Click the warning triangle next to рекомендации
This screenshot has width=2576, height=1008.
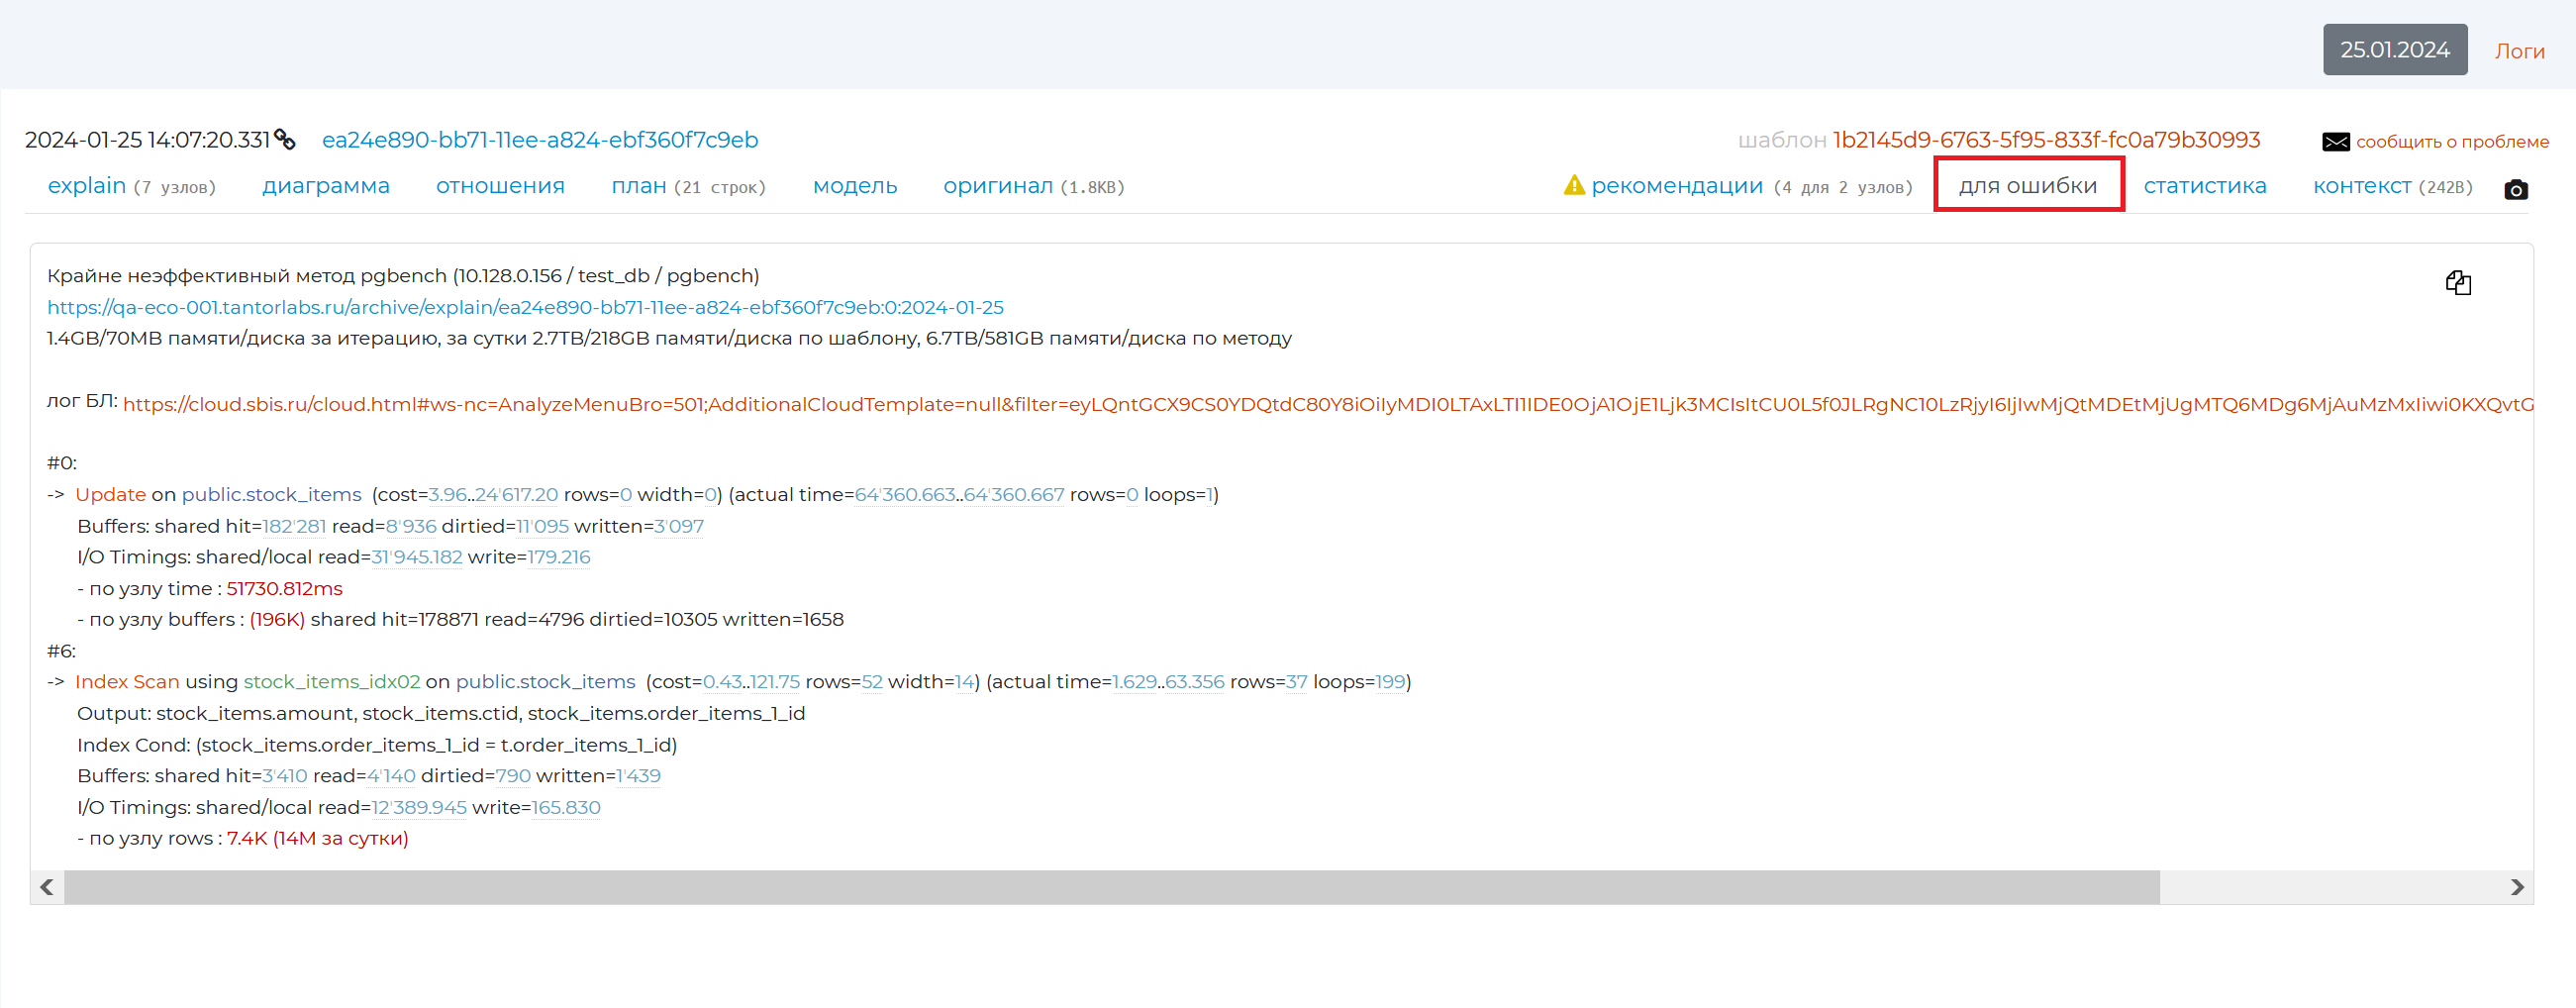pyautogui.click(x=1573, y=186)
